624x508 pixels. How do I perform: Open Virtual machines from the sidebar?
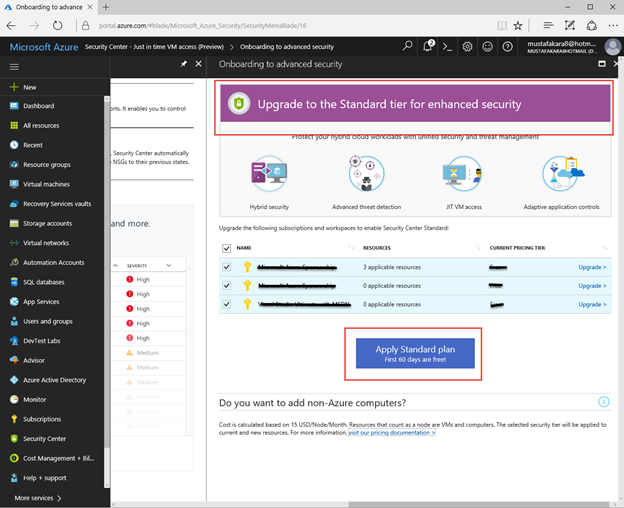pyautogui.click(x=46, y=184)
